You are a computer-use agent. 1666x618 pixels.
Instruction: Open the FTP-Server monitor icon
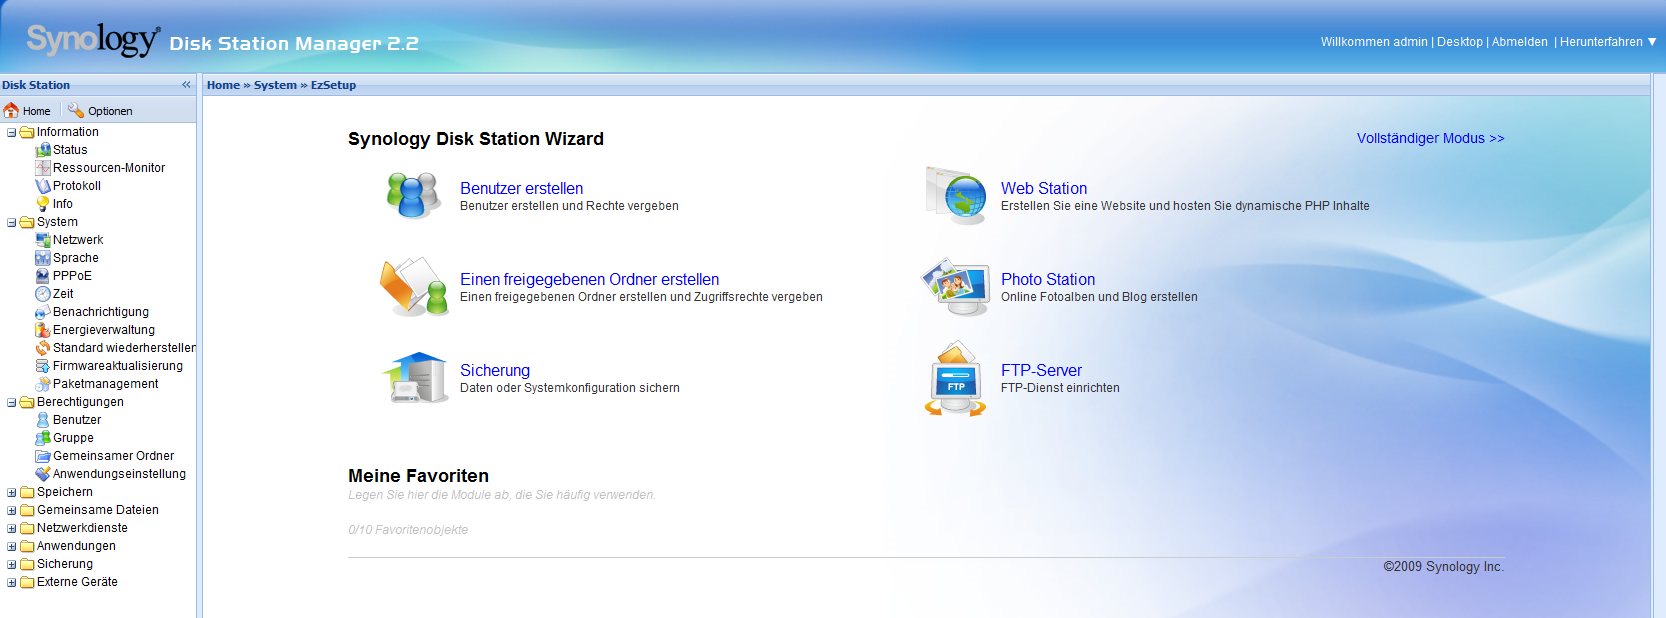coord(955,379)
